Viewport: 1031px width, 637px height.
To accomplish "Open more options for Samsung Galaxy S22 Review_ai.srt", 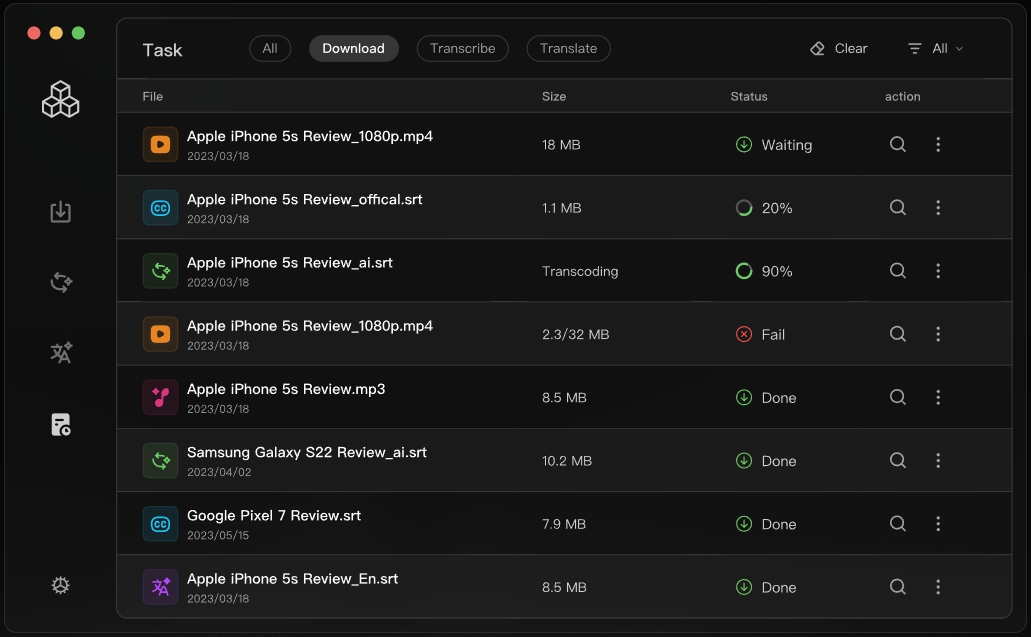I will click(x=938, y=460).
